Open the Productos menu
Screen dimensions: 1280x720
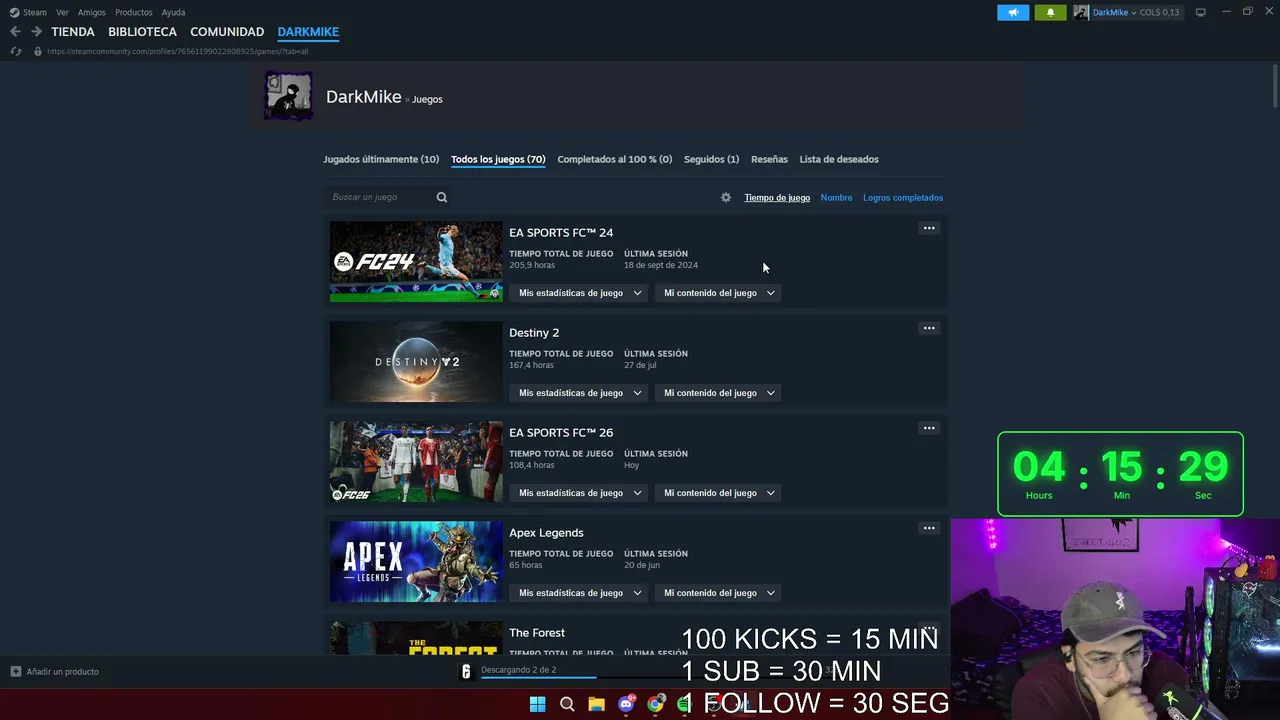[134, 12]
